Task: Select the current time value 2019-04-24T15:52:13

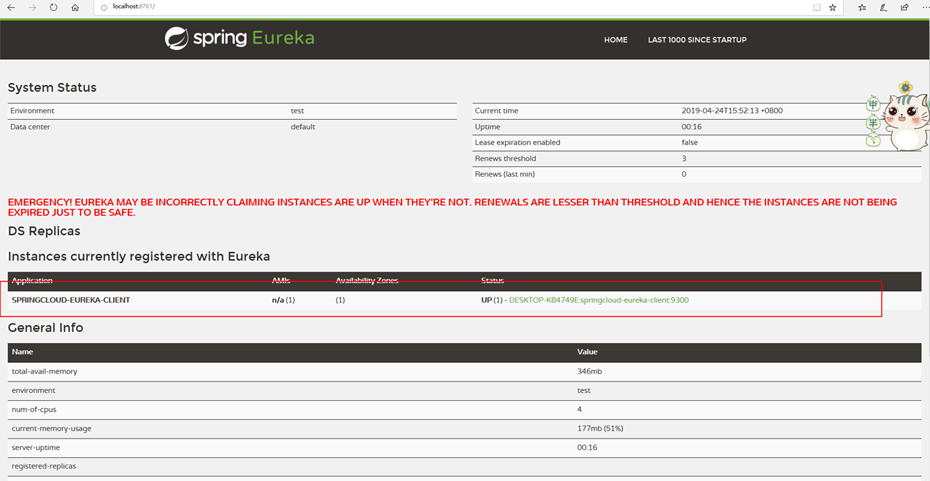Action: (x=733, y=111)
